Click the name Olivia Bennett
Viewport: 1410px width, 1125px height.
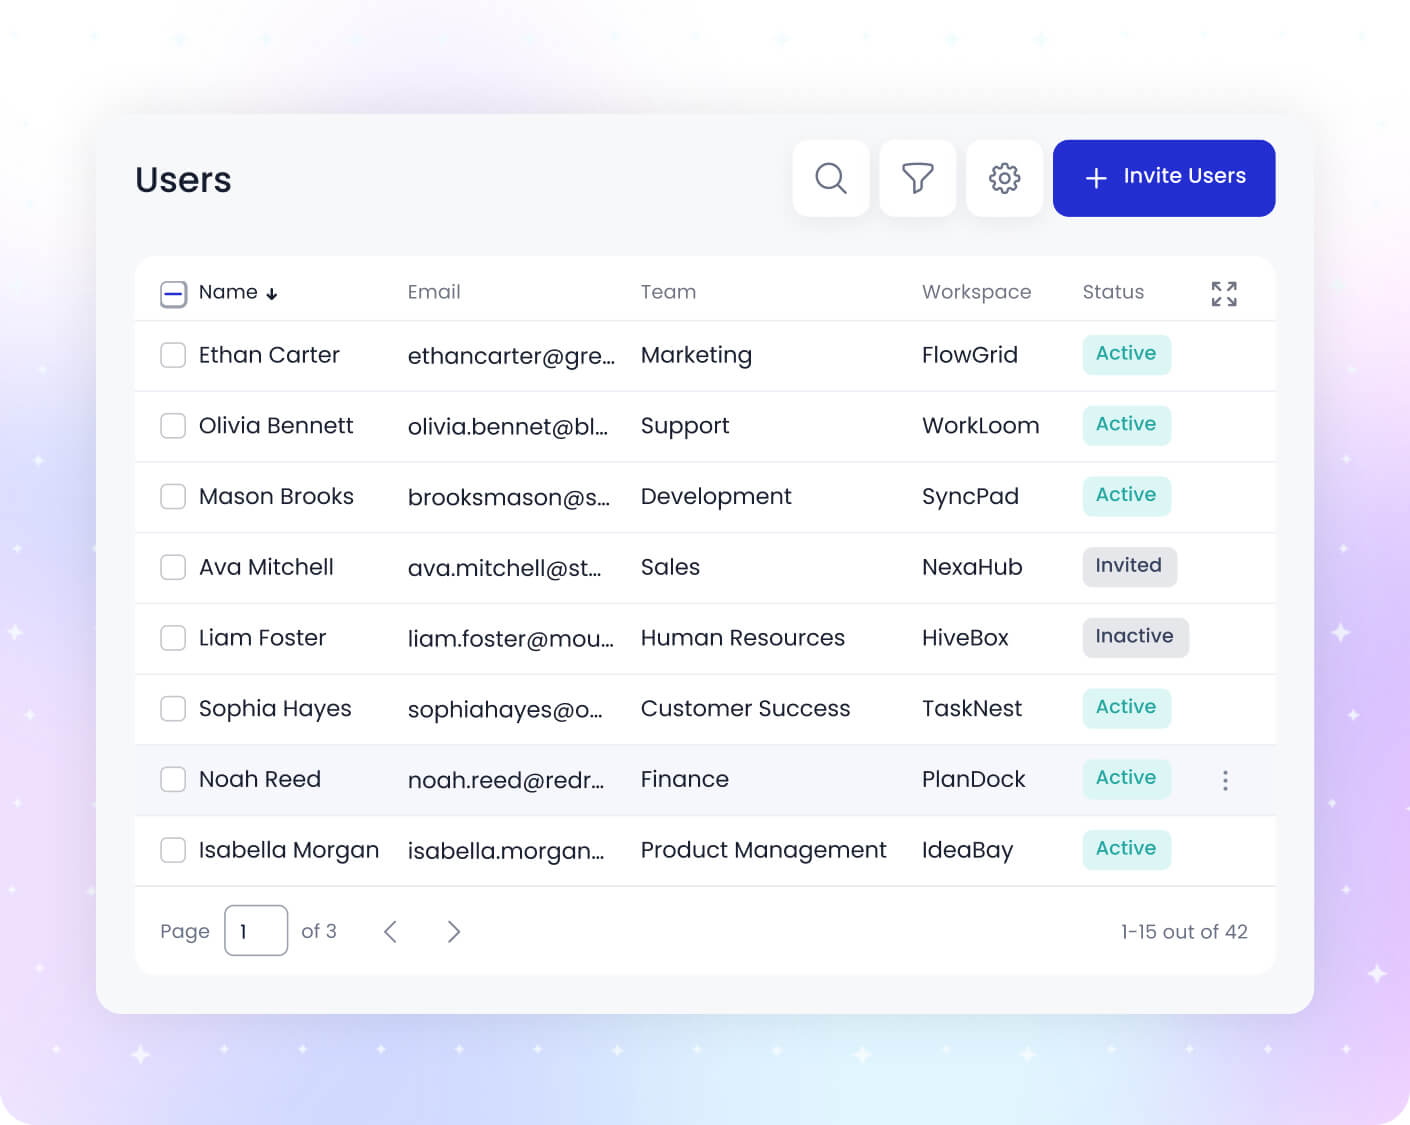pos(276,426)
